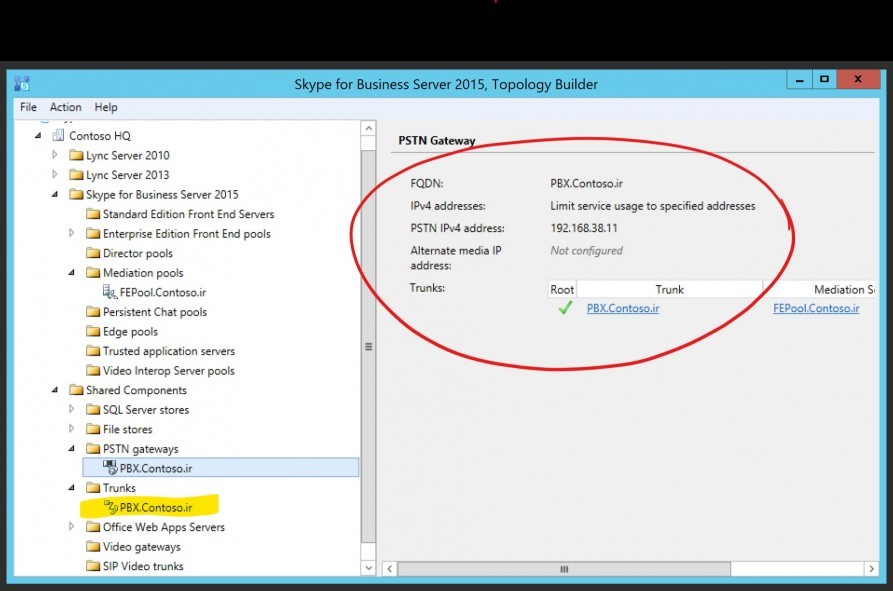The height and width of the screenshot is (591, 893).
Task: Click the PSTN gateways folder icon
Action: 93,449
